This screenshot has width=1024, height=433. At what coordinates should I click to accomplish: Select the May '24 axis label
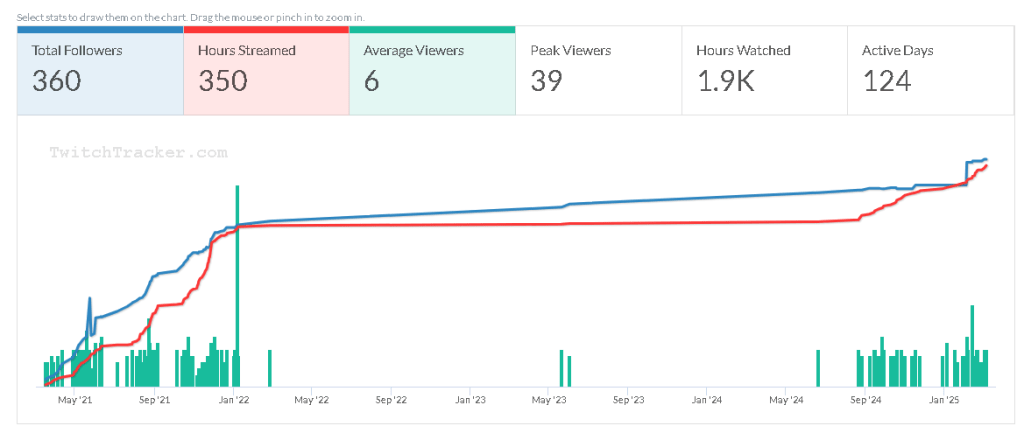(786, 400)
